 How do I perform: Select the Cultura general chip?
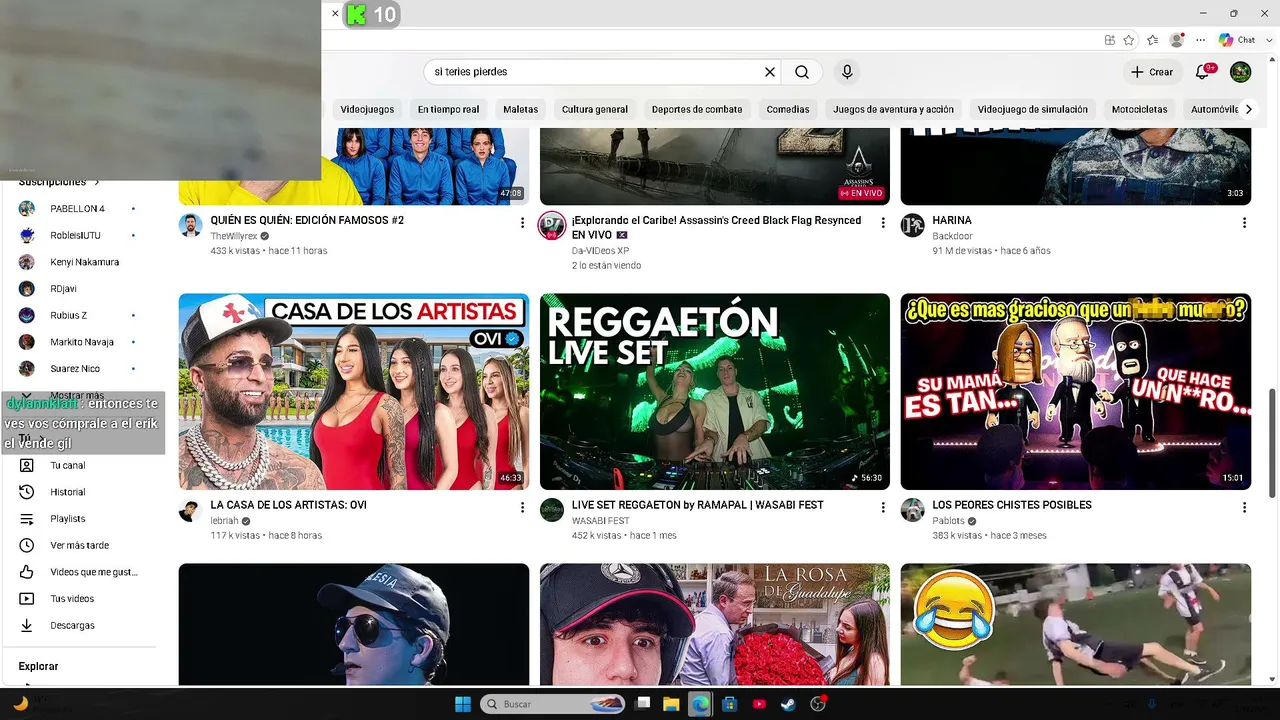(595, 109)
